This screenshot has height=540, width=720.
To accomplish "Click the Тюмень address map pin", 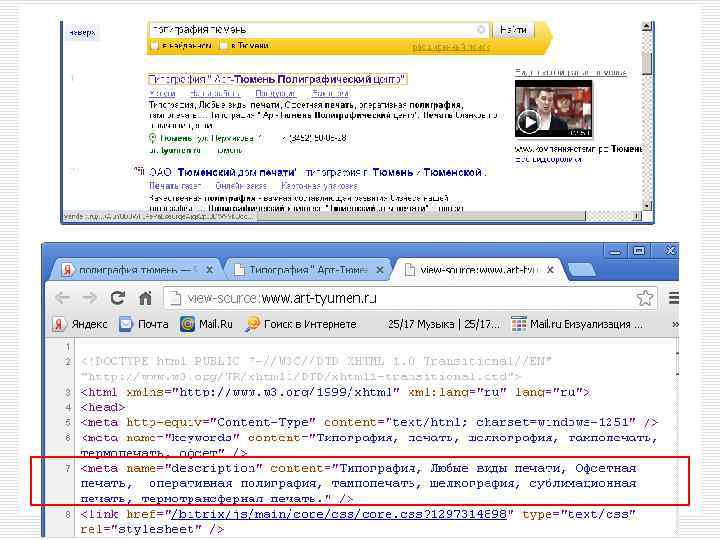I will pos(152,138).
